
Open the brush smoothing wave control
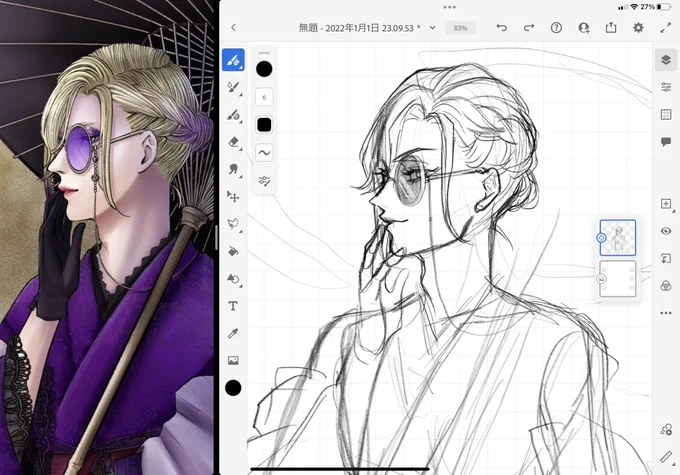pos(264,153)
